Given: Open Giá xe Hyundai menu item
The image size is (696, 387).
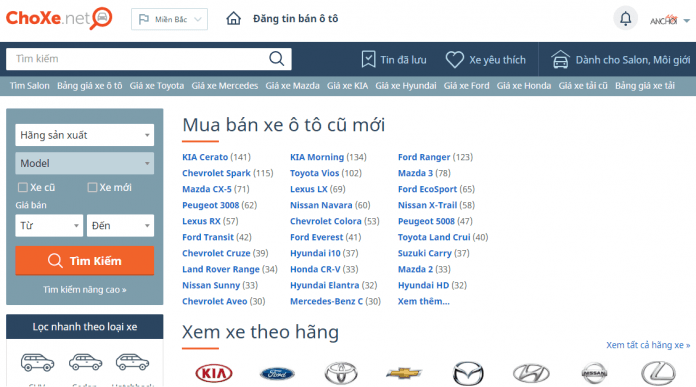Looking at the screenshot, I should click(406, 86).
